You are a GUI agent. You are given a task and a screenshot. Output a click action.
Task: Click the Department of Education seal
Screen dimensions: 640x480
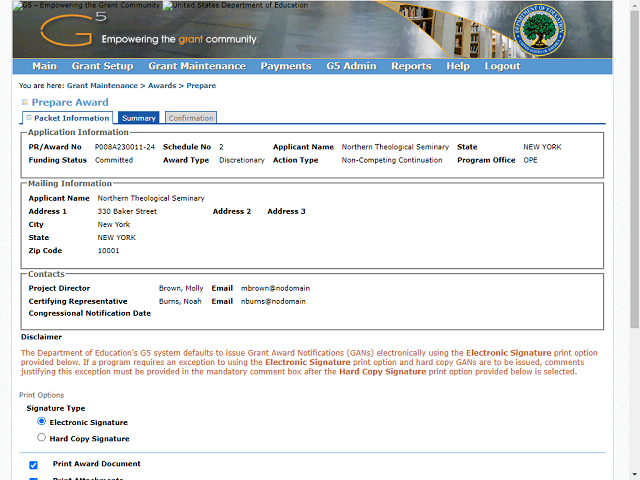point(539,29)
